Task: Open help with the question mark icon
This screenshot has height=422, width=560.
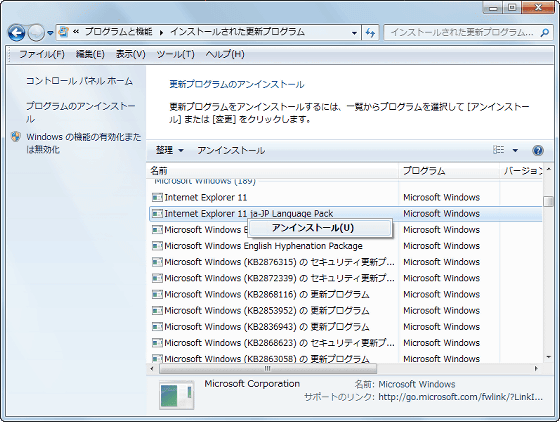Action: point(538,150)
